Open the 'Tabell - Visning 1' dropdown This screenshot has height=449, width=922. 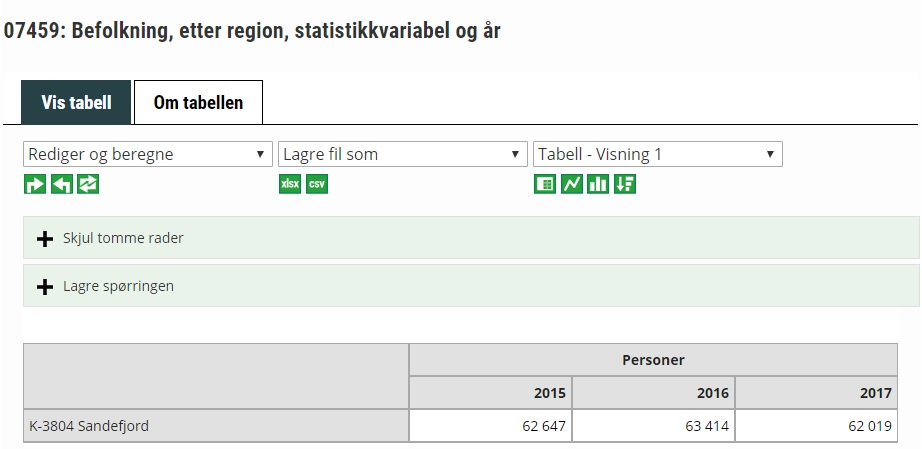point(658,154)
